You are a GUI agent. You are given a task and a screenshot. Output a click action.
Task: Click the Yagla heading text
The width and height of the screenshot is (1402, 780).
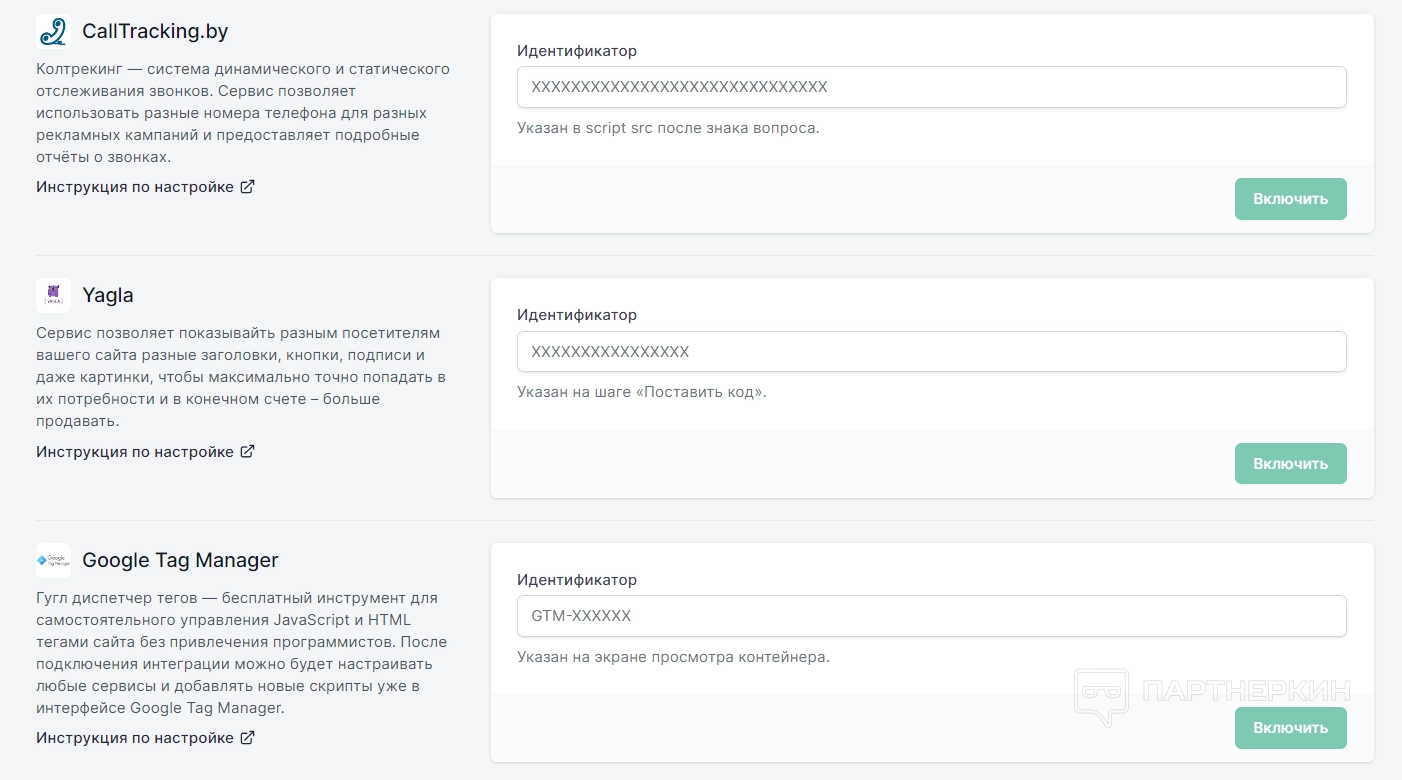[x=108, y=295]
